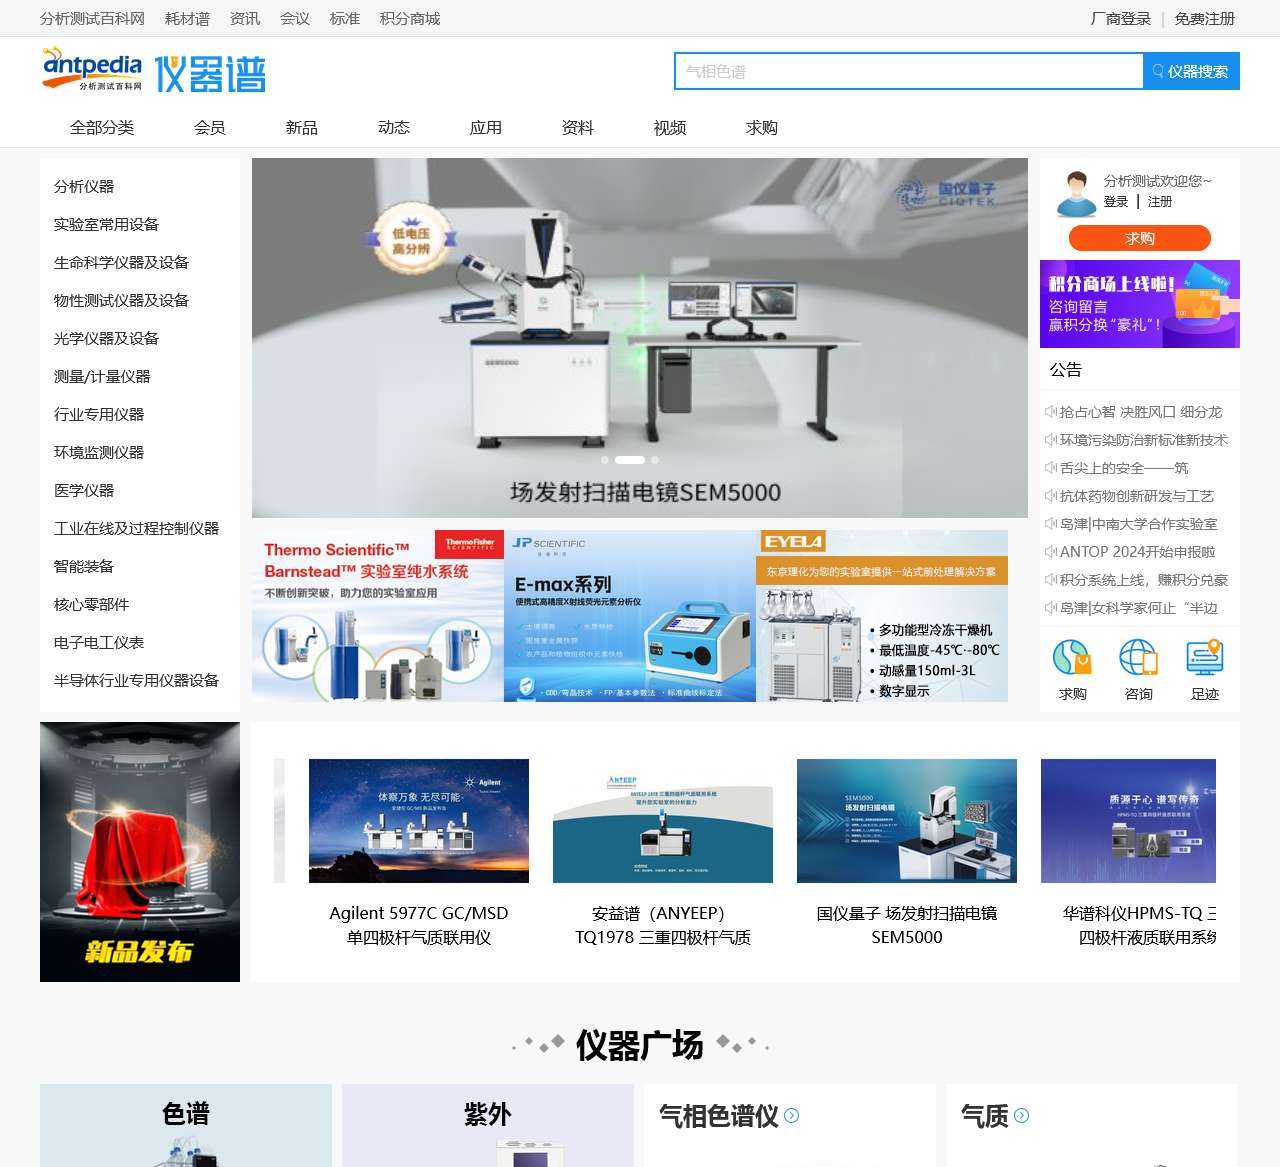Select 电子电工仪表 category

[99, 643]
